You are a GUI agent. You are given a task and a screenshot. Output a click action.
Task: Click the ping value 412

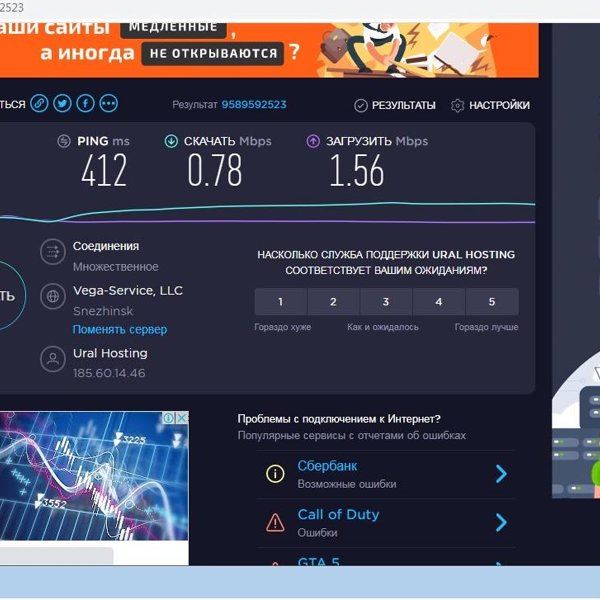pyautogui.click(x=104, y=170)
